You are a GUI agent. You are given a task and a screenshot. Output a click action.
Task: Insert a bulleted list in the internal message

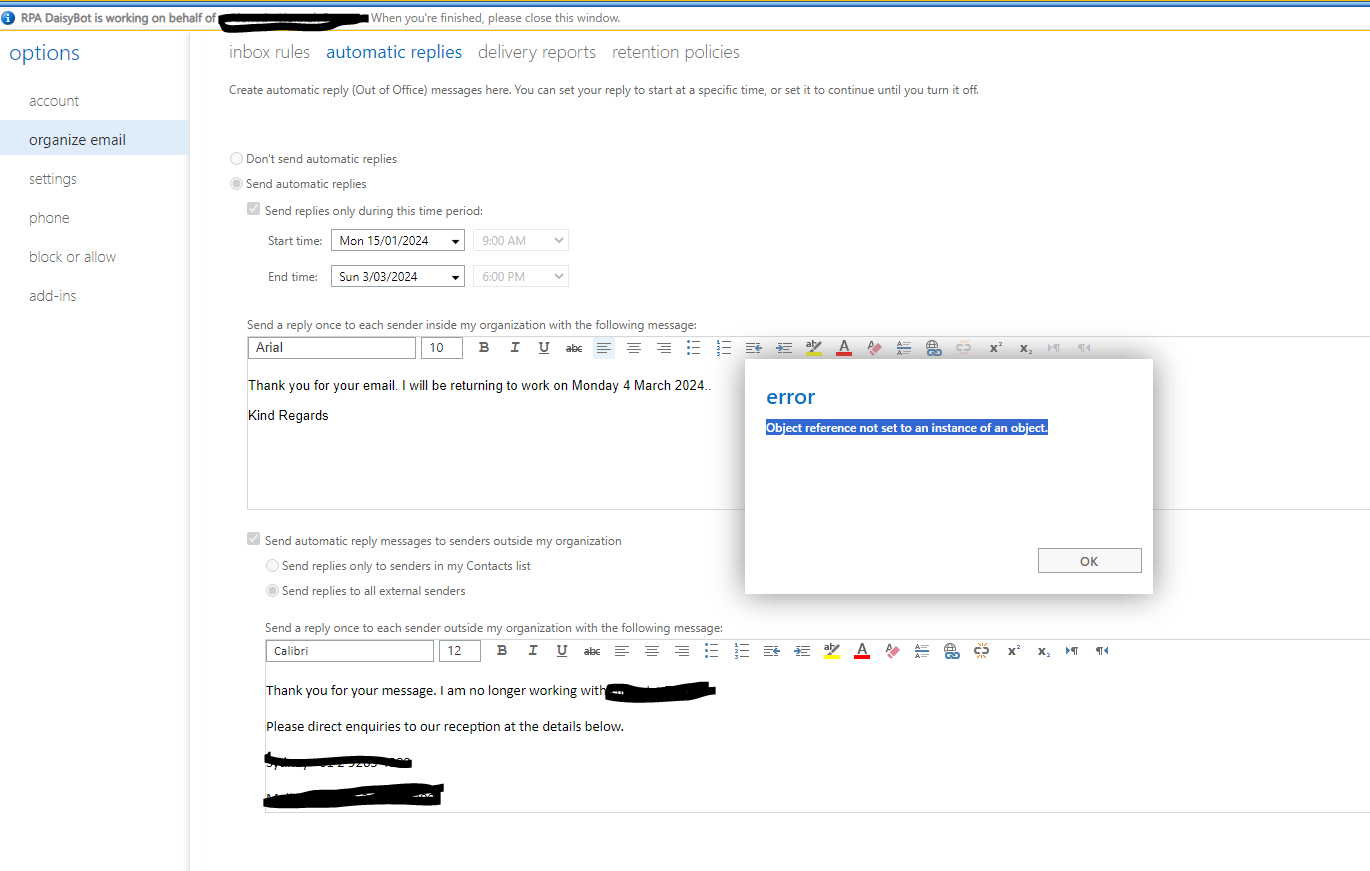693,347
